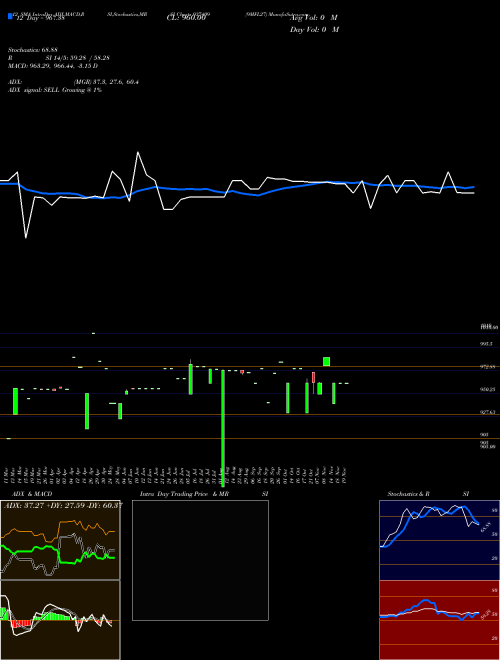Click the MACD histogram panel
The width and height of the screenshot is (500, 660).
[60, 620]
